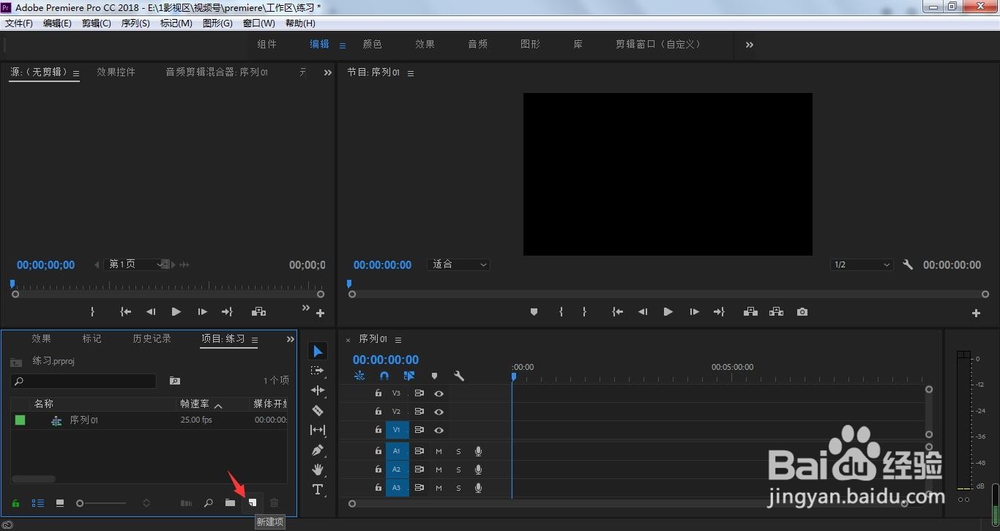Play the Program monitor
The height and width of the screenshot is (531, 1000).
(x=668, y=312)
